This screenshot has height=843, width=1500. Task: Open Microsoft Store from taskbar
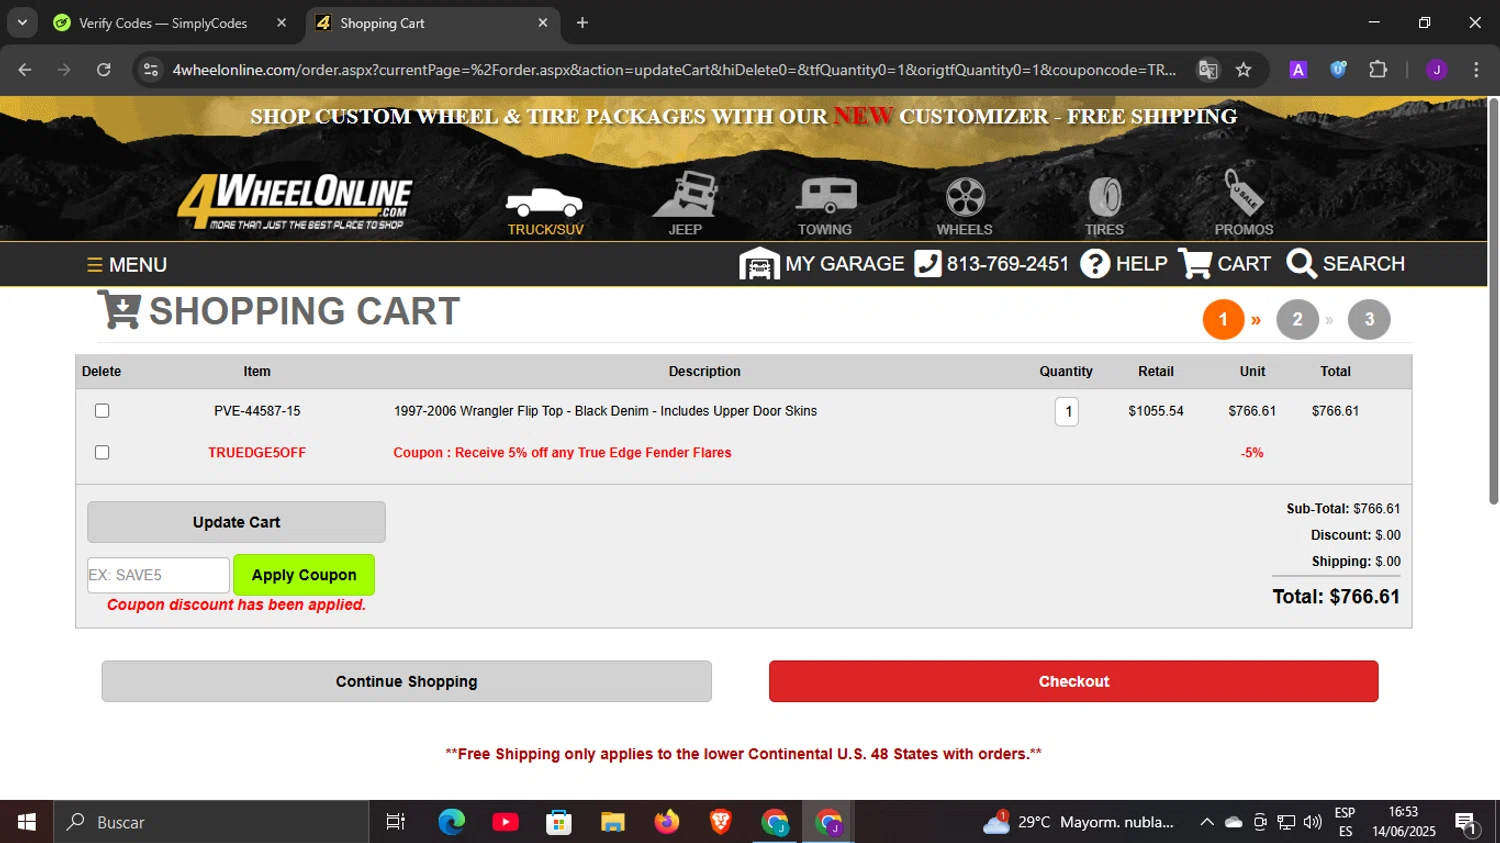(559, 822)
